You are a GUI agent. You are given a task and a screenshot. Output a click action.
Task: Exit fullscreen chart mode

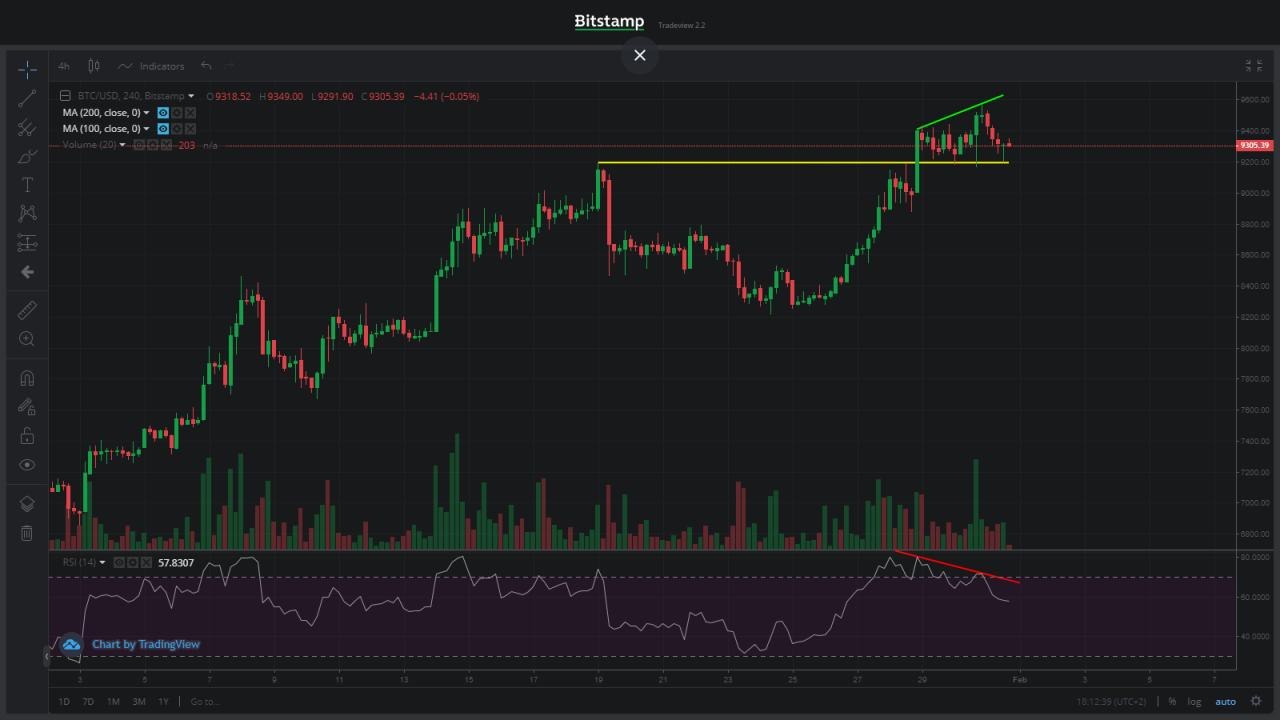coord(1253,66)
